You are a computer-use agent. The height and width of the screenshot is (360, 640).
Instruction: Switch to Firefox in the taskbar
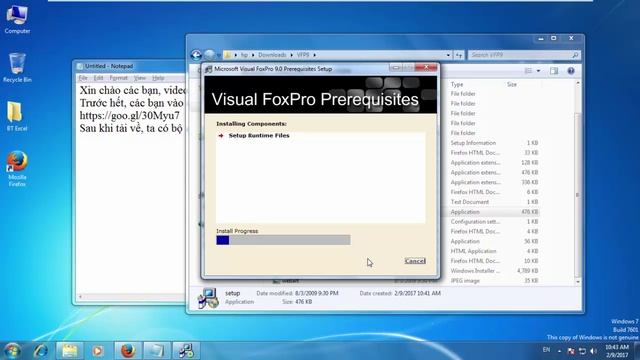point(127,351)
